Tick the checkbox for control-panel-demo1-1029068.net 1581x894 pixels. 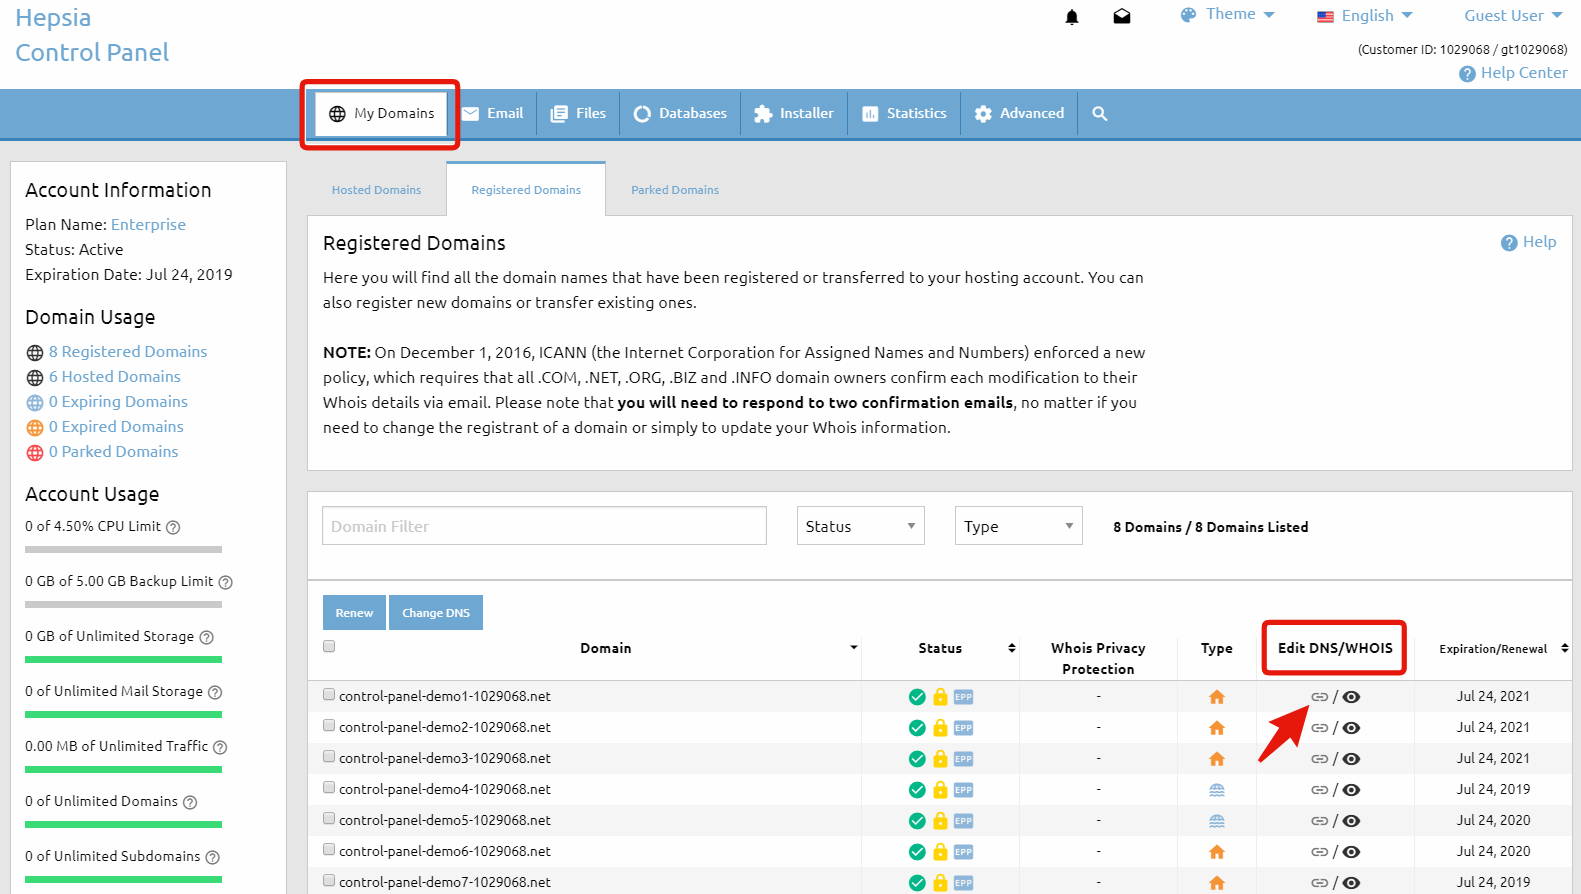pyautogui.click(x=329, y=695)
